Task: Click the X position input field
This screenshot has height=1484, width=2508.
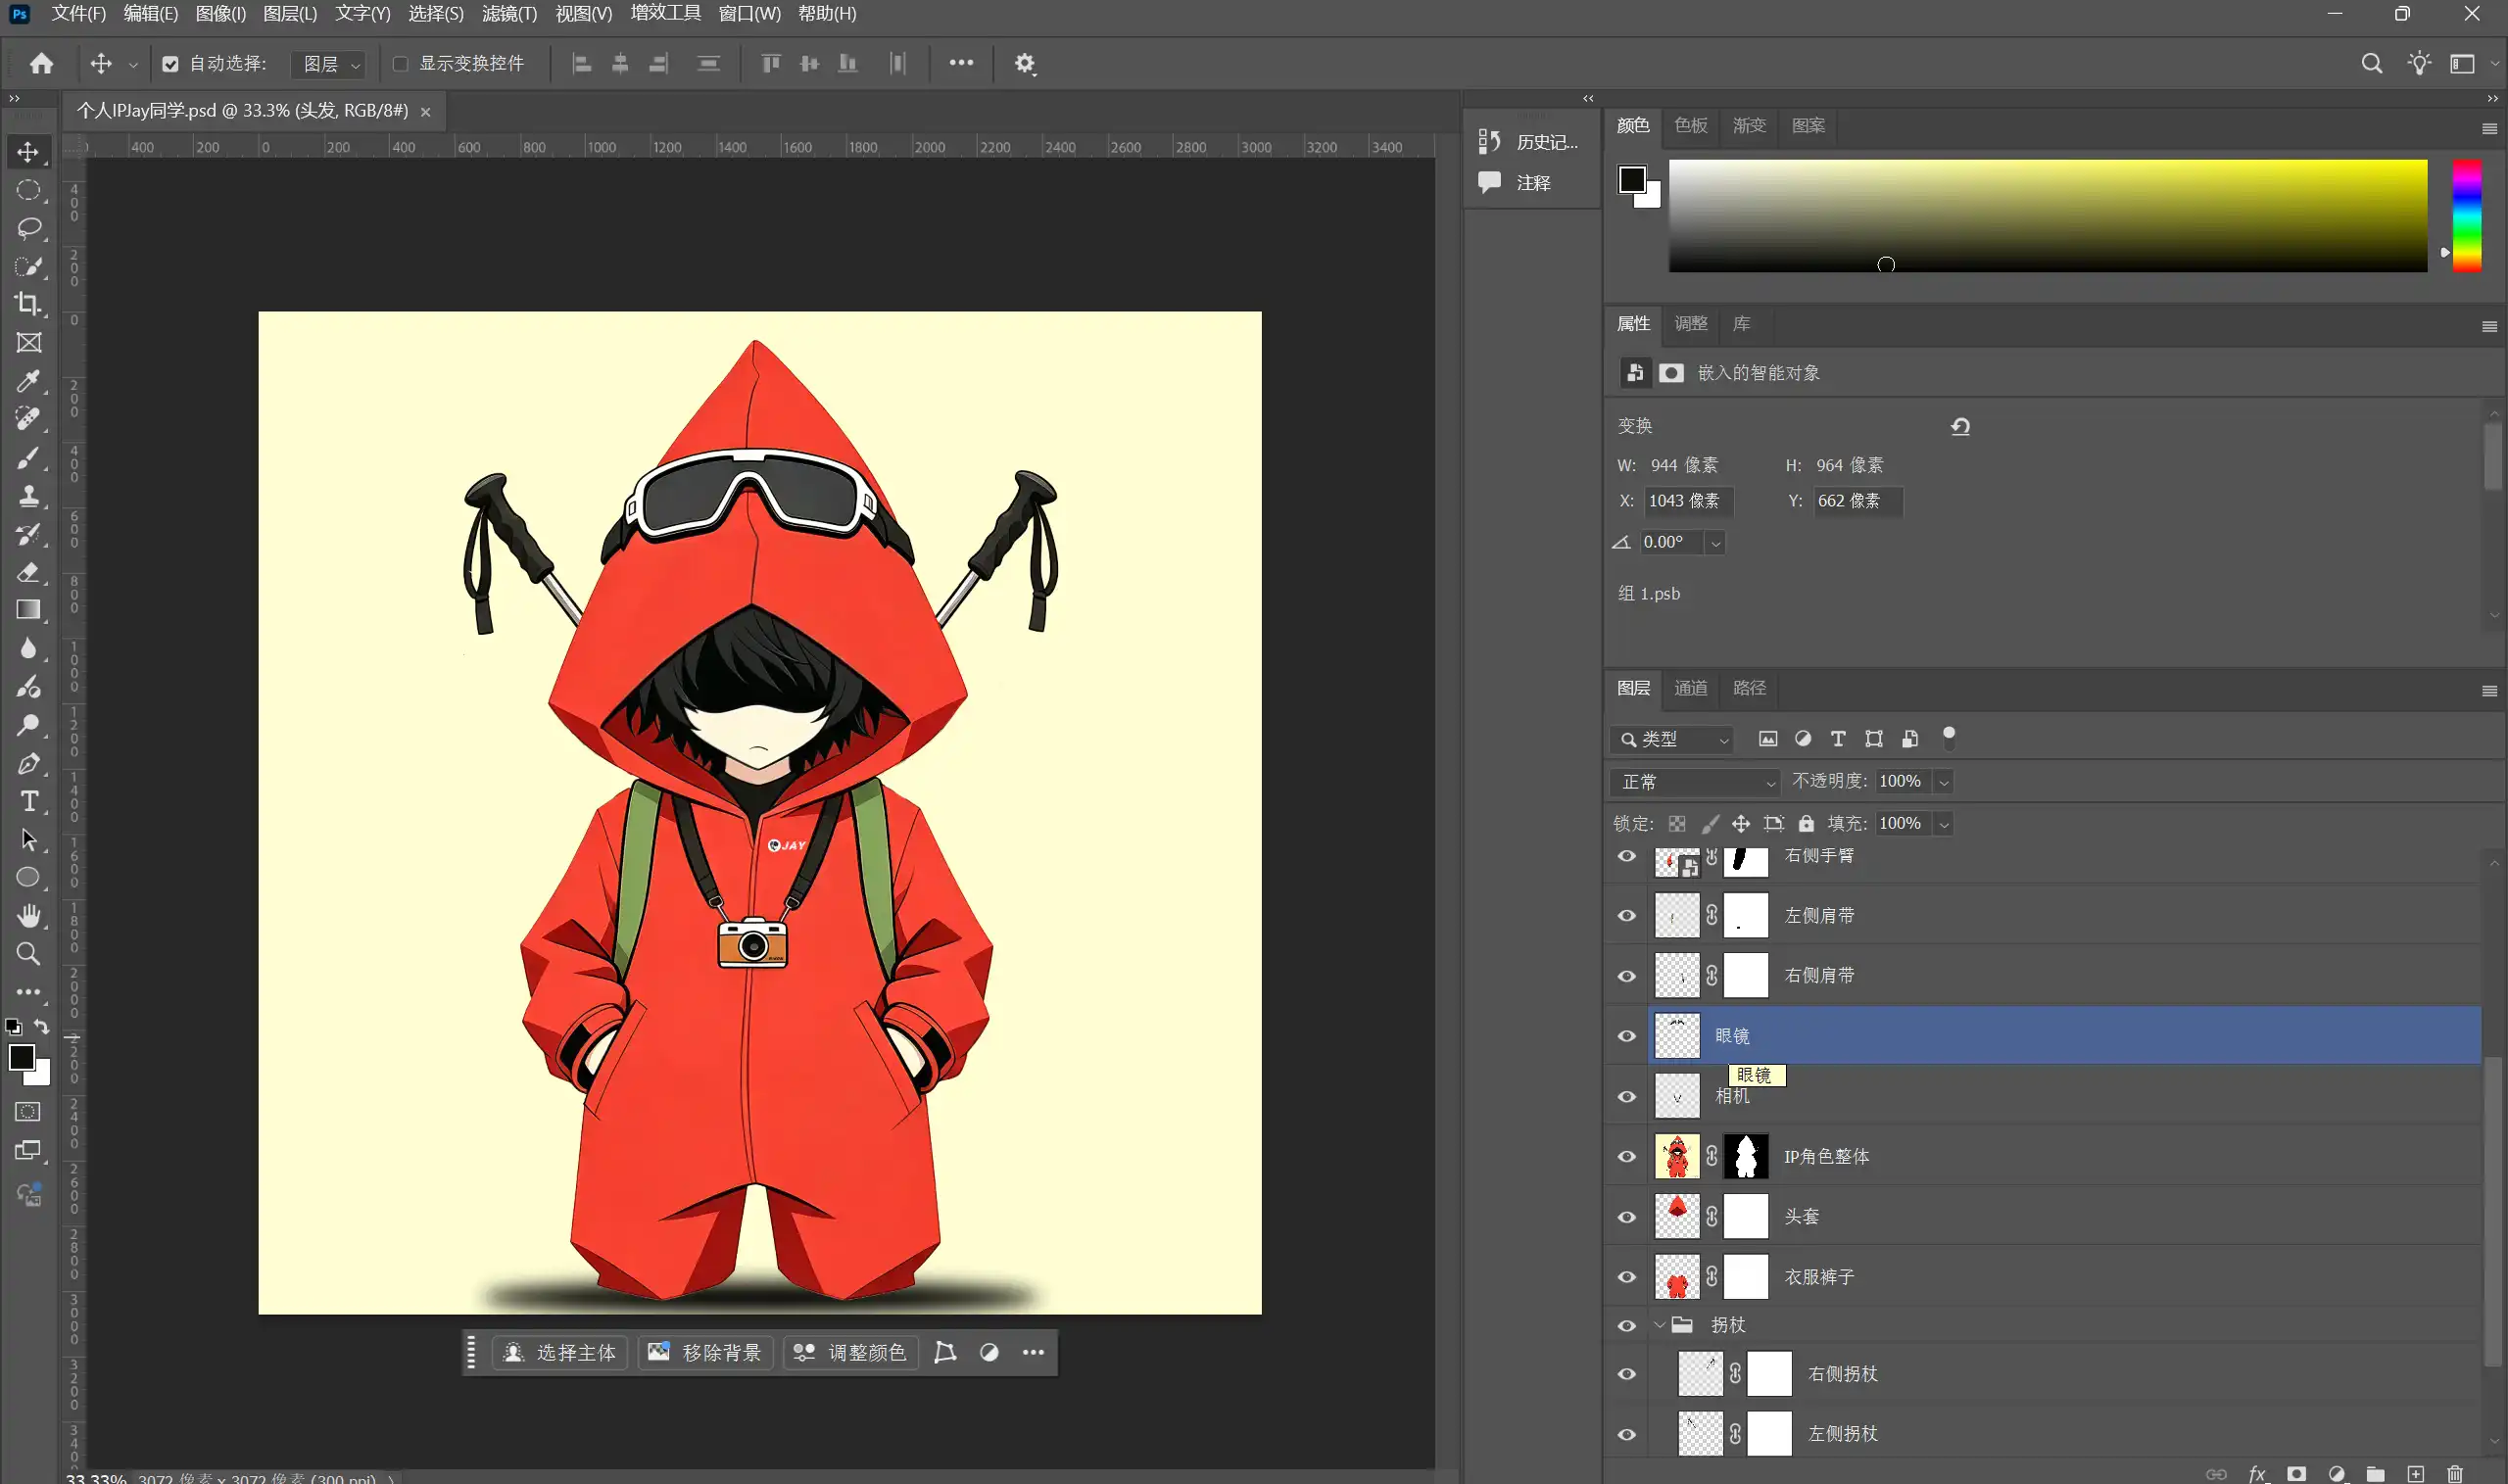Action: [1688, 501]
